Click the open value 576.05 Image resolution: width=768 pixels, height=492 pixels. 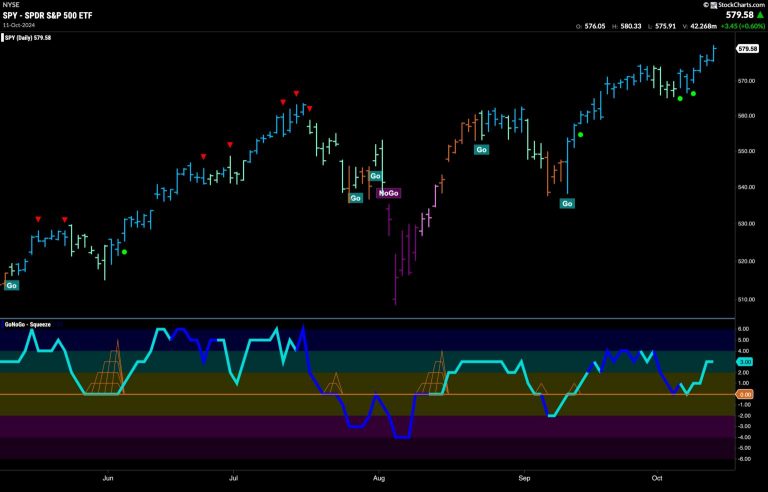(x=595, y=26)
